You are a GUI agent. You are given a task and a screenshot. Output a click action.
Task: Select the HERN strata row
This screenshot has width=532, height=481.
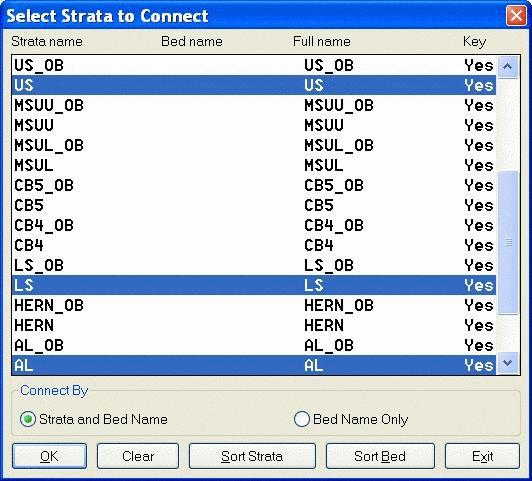(254, 325)
